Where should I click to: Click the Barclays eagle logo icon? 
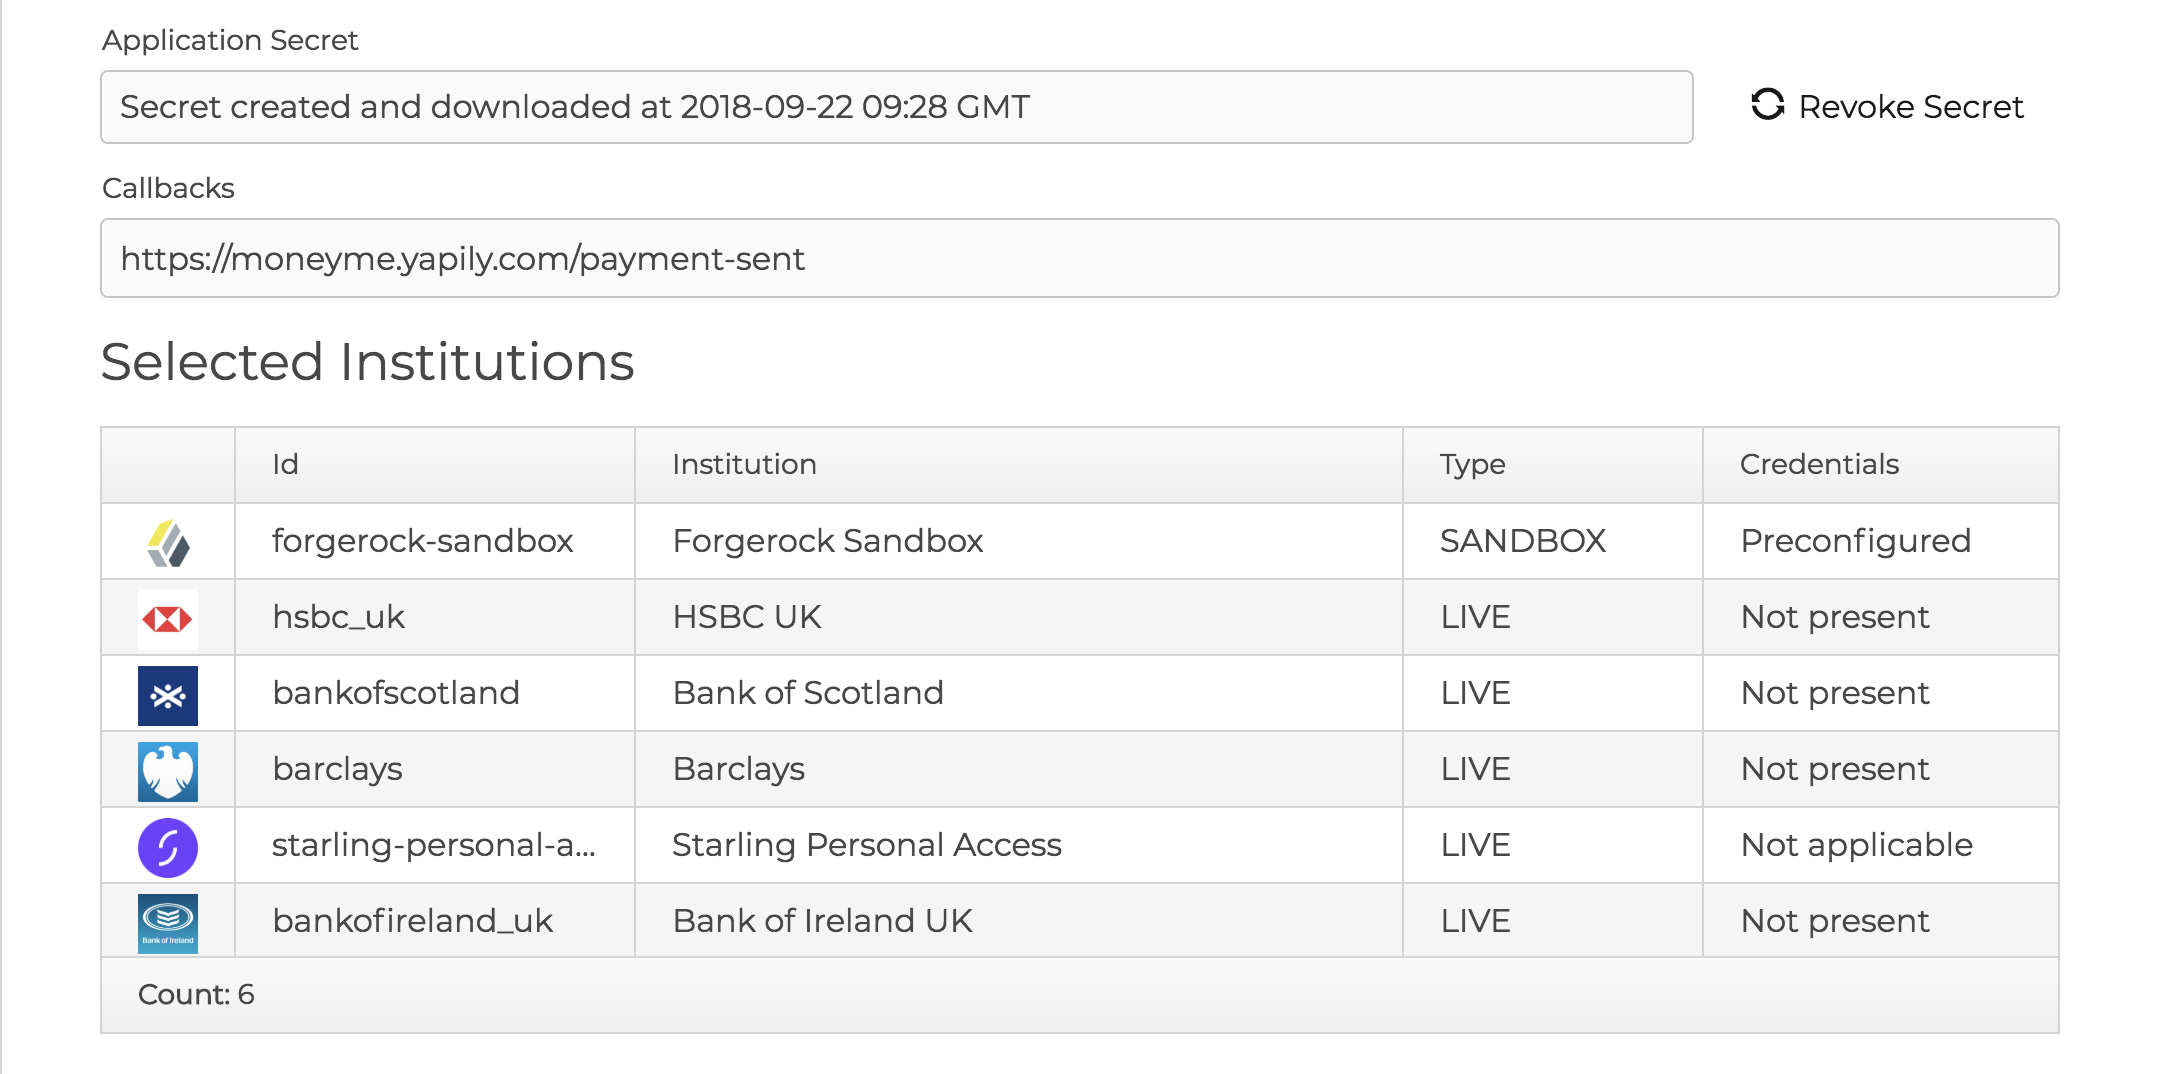tap(168, 771)
